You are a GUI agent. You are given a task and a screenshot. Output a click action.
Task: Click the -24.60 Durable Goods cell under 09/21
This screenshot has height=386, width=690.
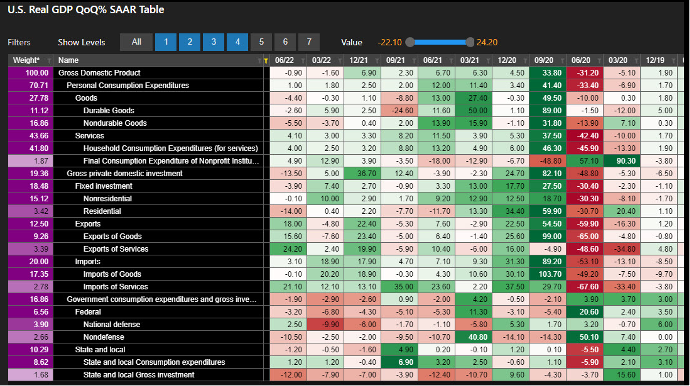(400, 110)
